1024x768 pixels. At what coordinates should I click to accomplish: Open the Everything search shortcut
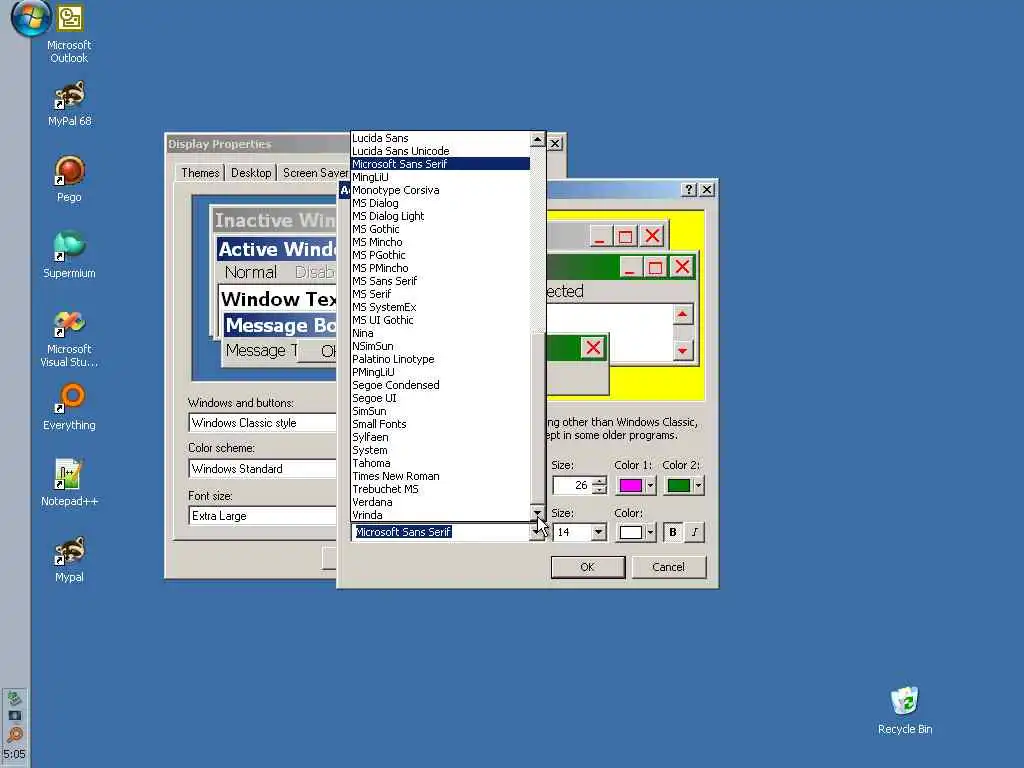[x=69, y=407]
